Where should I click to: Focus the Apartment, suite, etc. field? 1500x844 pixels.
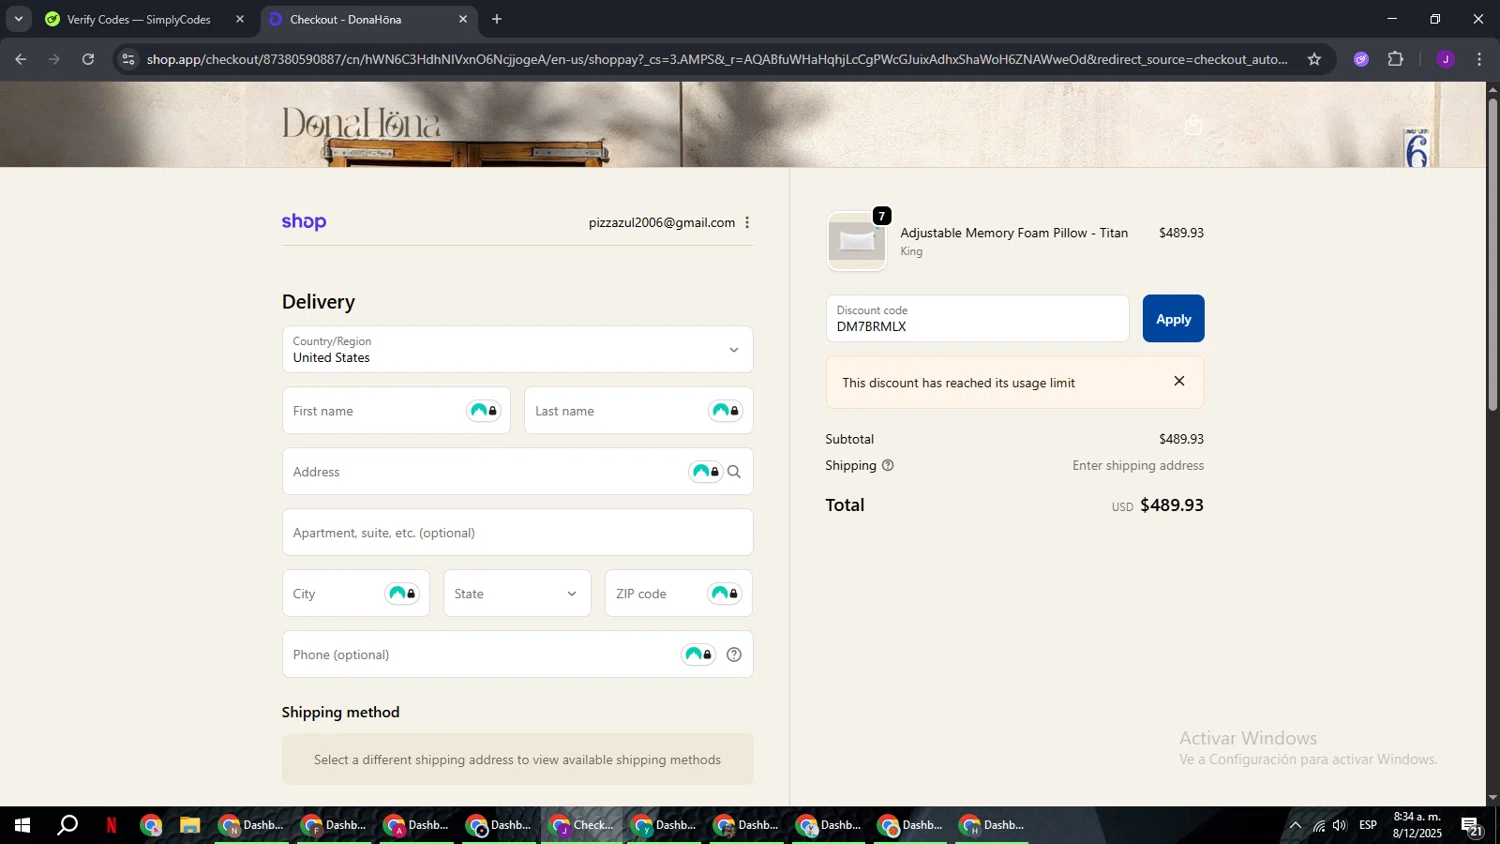coord(517,533)
